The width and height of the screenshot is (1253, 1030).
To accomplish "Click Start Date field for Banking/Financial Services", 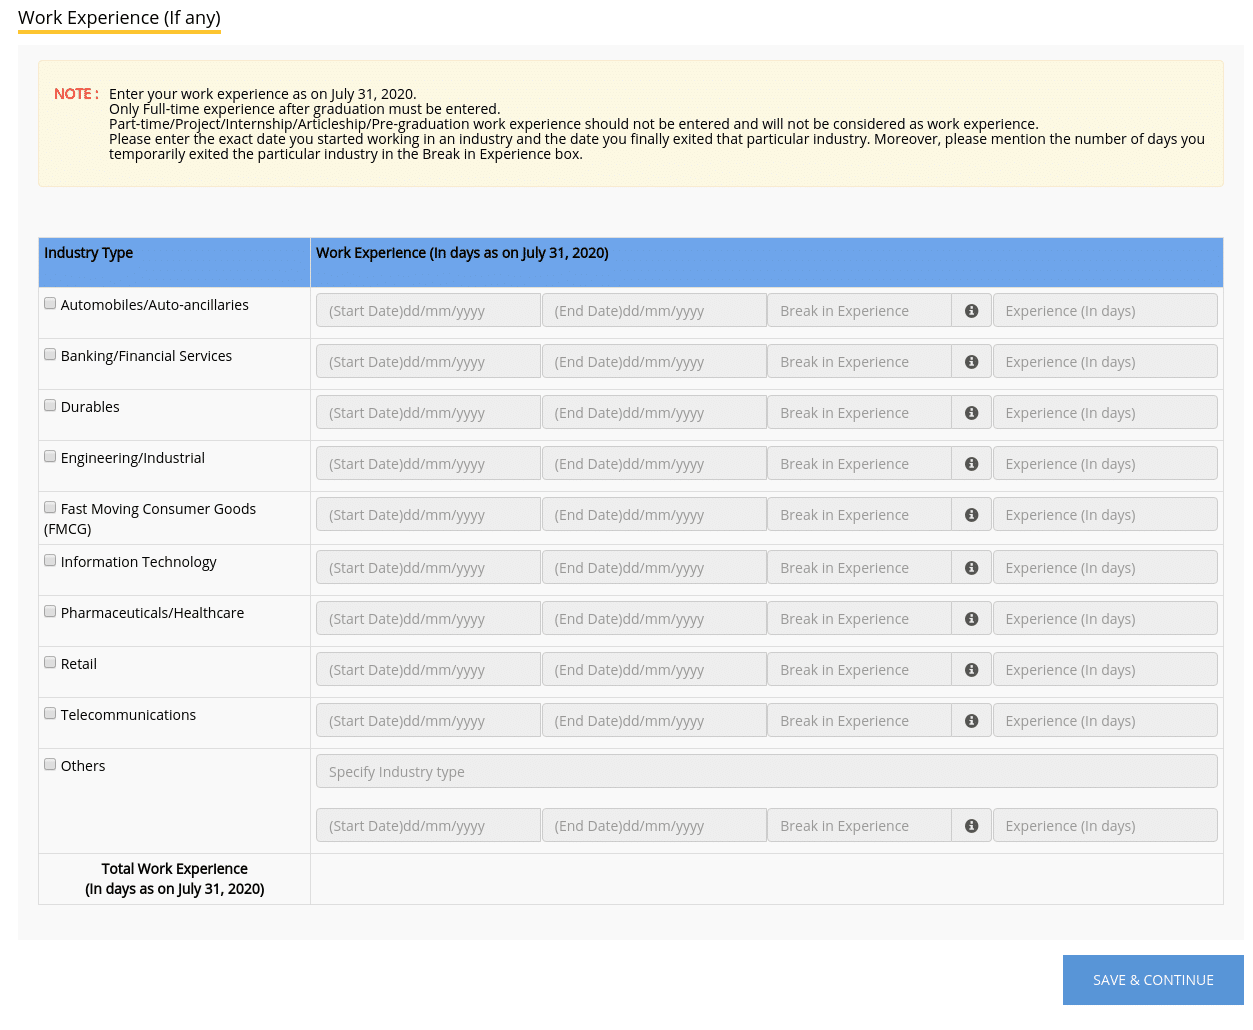I will pos(428,362).
